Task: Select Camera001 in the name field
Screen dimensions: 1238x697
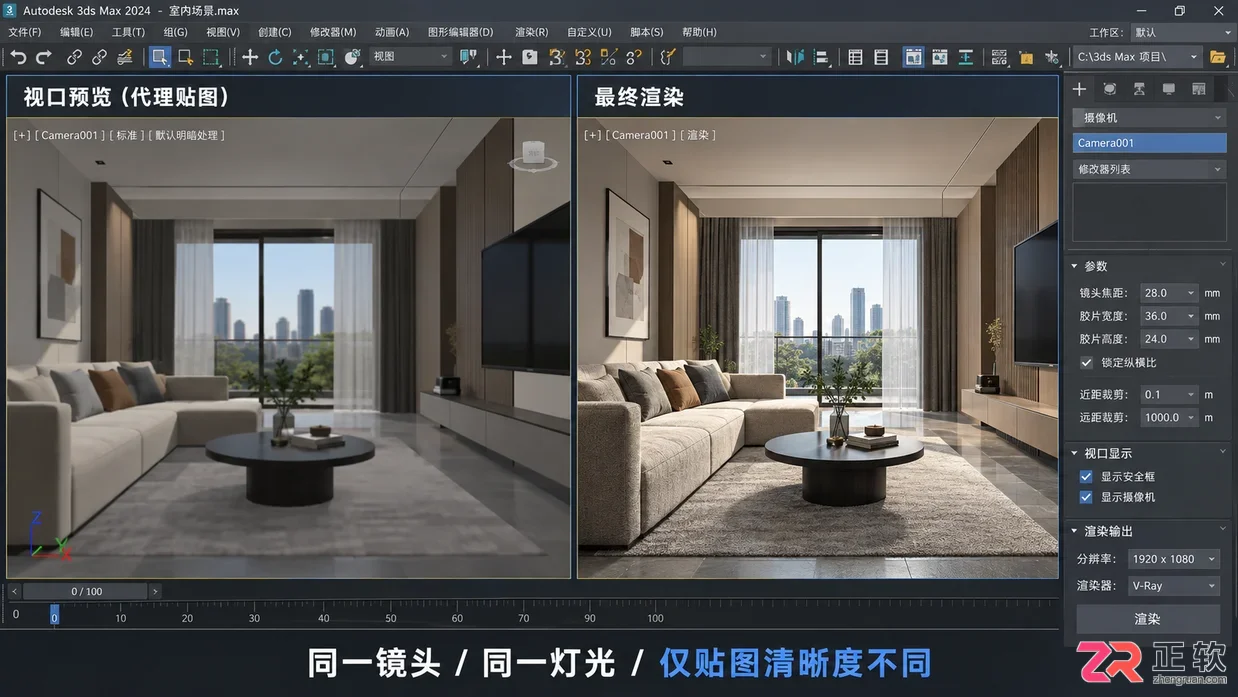Action: click(x=1149, y=143)
